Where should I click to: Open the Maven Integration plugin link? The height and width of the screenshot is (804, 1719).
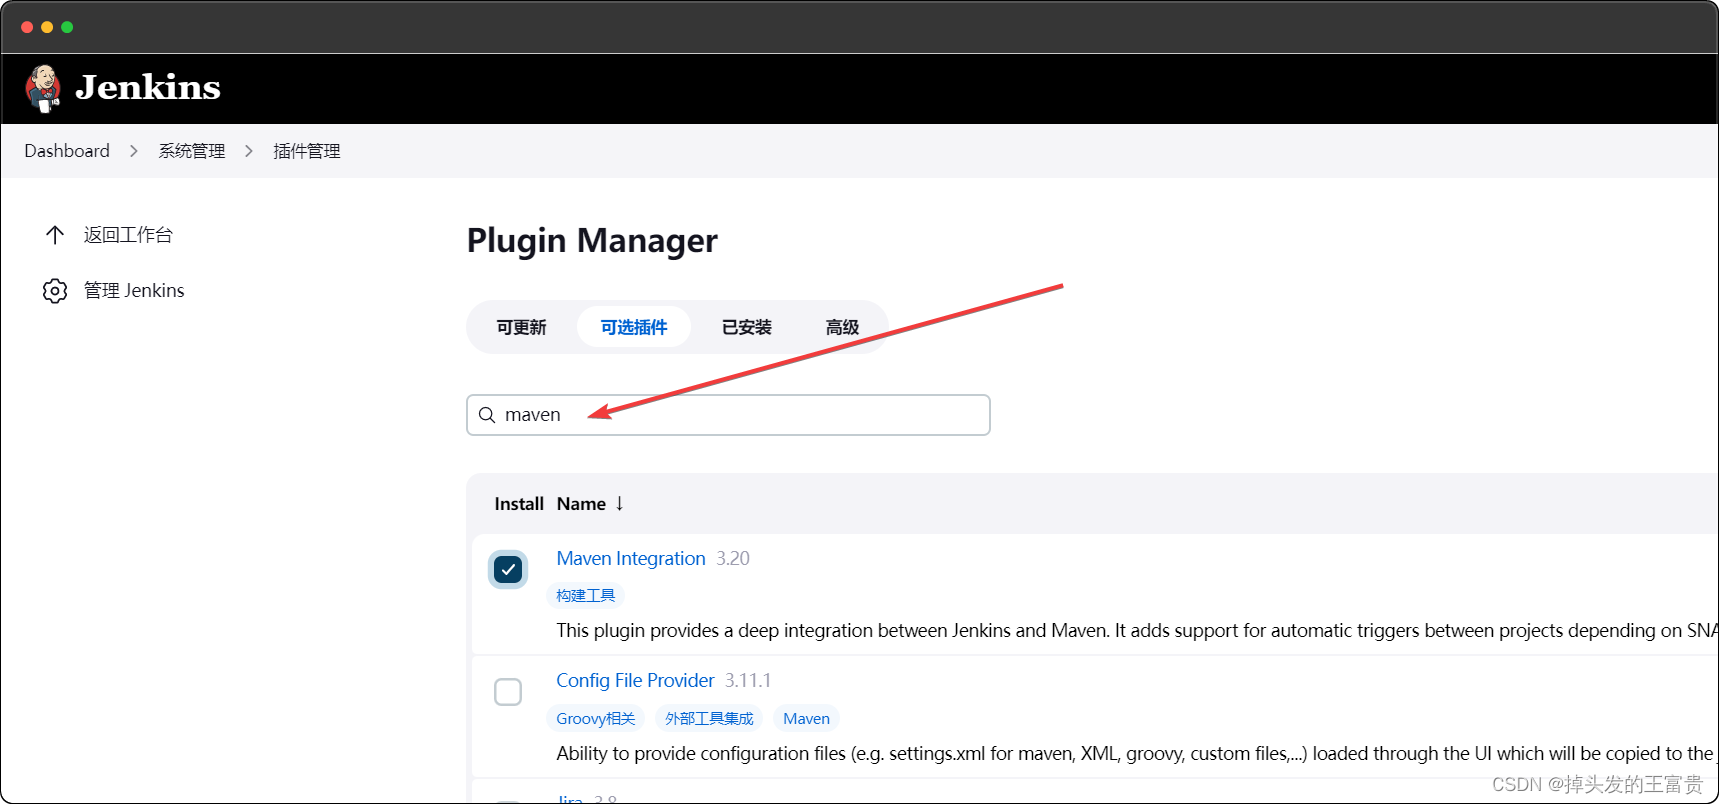pos(631,559)
